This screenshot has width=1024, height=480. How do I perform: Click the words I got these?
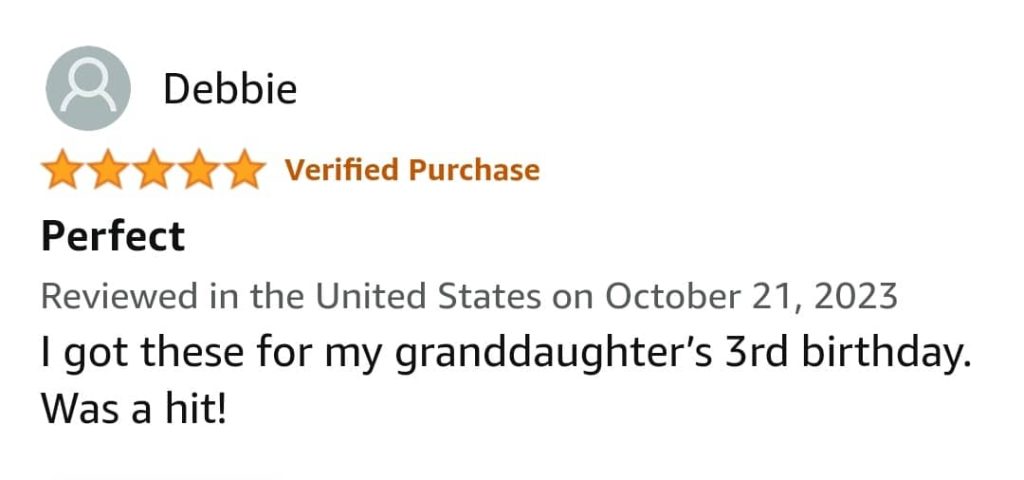[x=143, y=354]
